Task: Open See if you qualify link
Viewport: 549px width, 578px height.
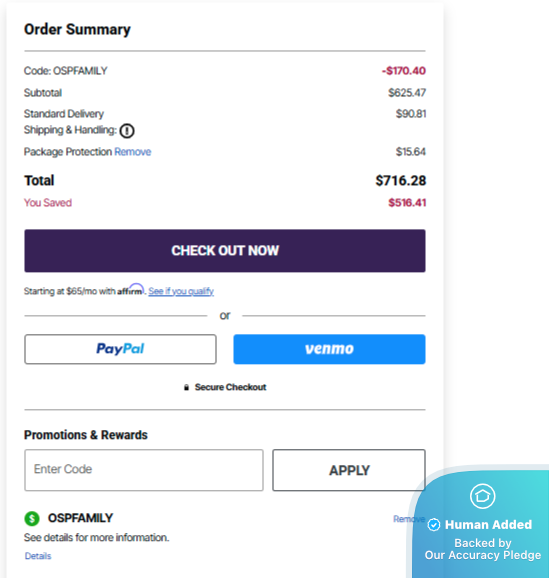Action: click(181, 291)
